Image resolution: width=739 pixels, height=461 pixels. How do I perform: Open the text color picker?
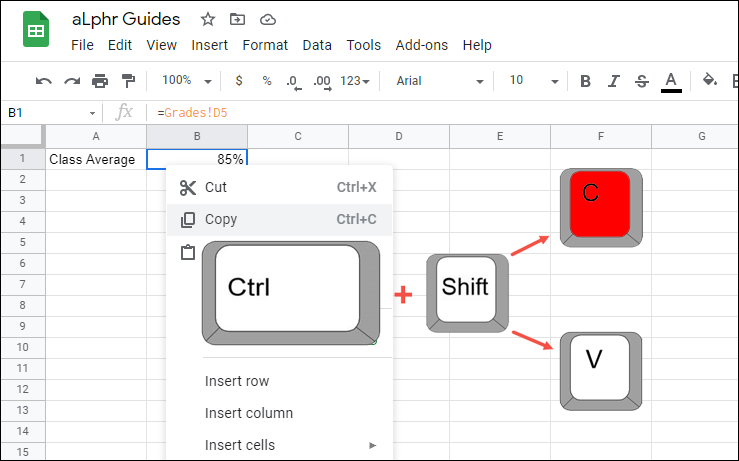click(x=671, y=81)
